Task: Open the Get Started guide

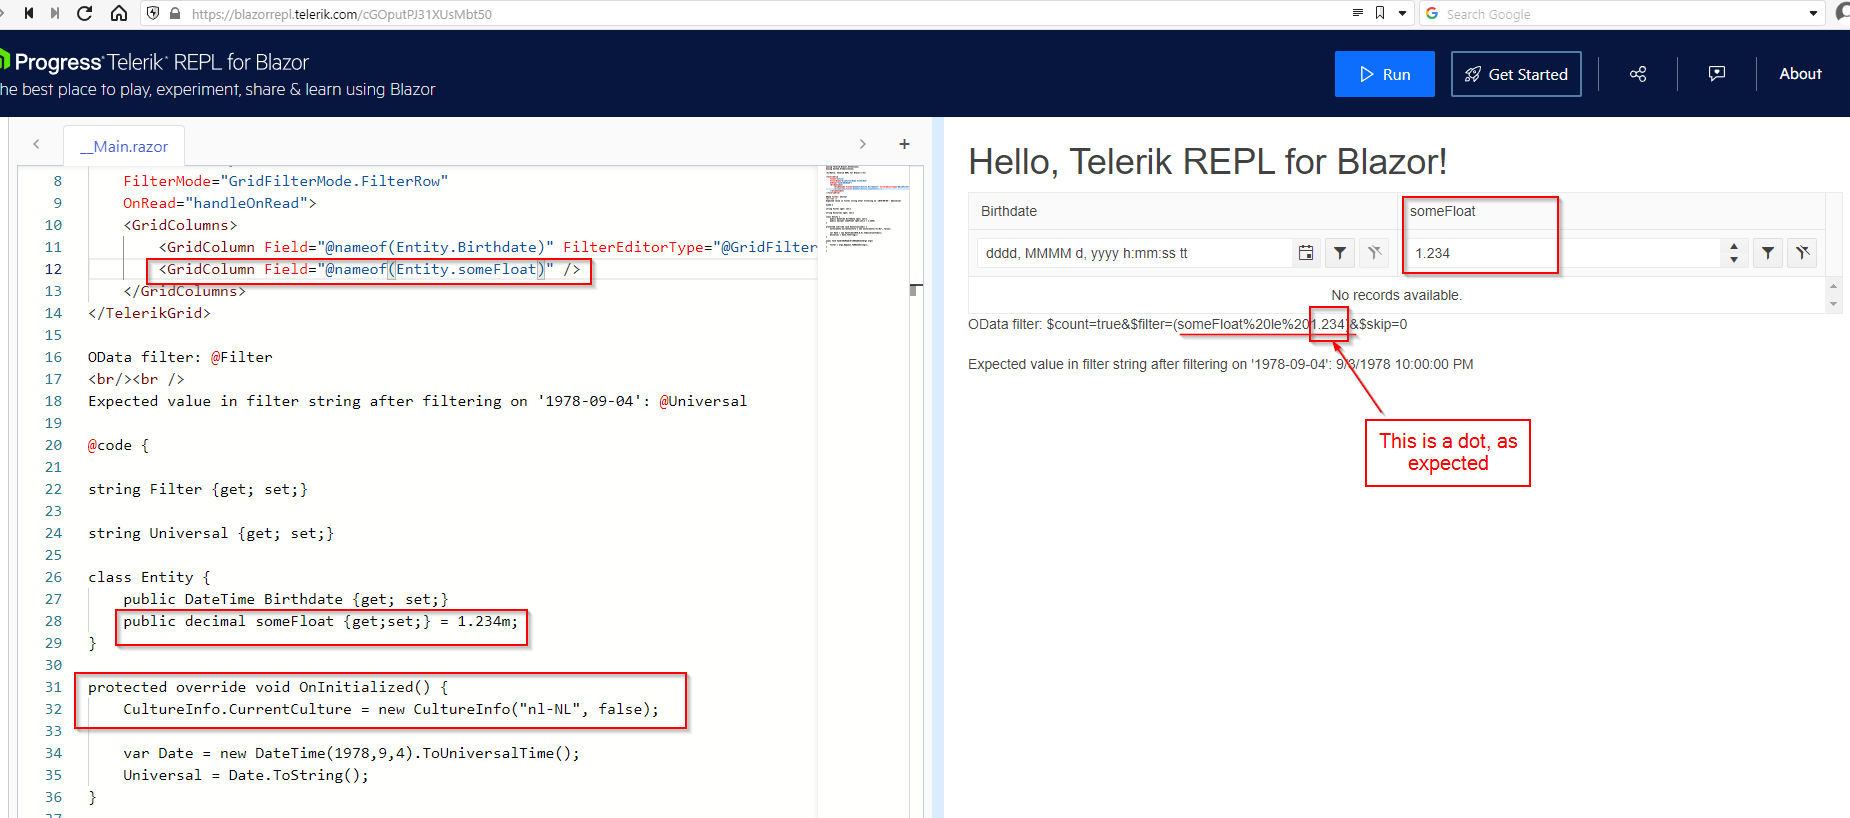Action: (1516, 74)
